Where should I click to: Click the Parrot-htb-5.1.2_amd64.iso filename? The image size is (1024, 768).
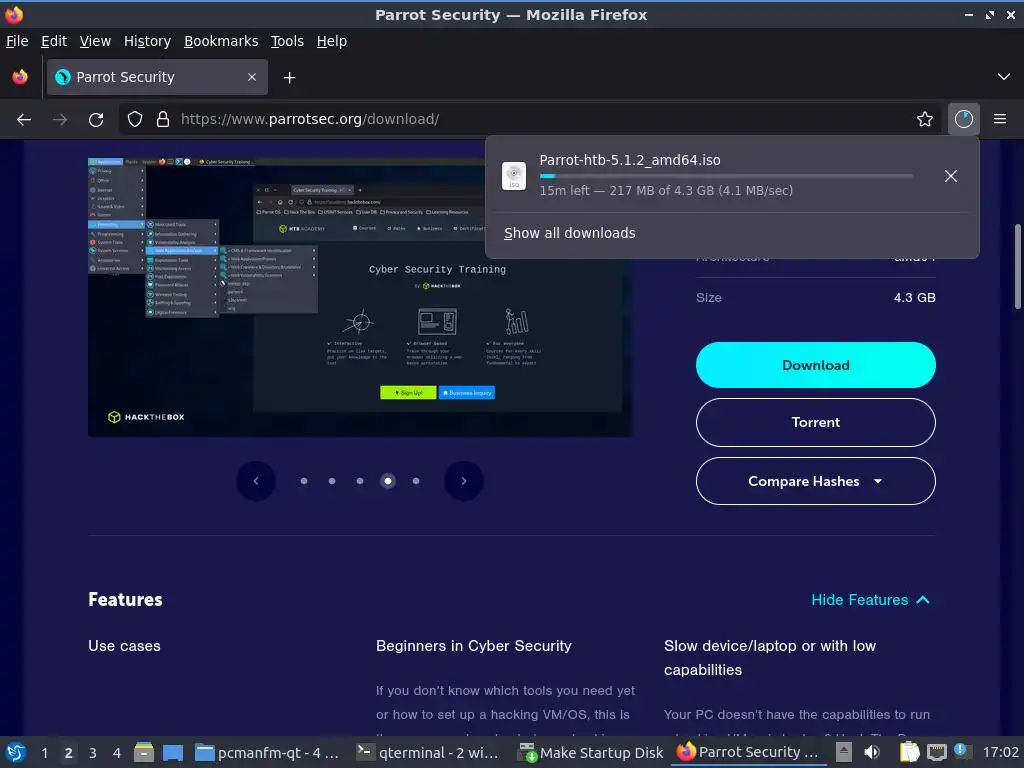[630, 160]
